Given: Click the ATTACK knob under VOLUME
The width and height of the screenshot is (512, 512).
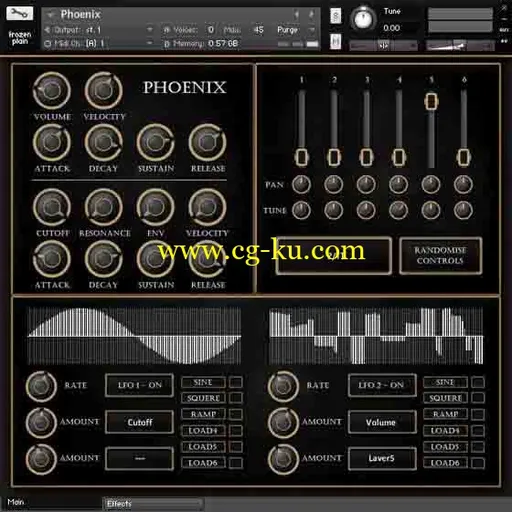Looking at the screenshot, I should [52, 143].
